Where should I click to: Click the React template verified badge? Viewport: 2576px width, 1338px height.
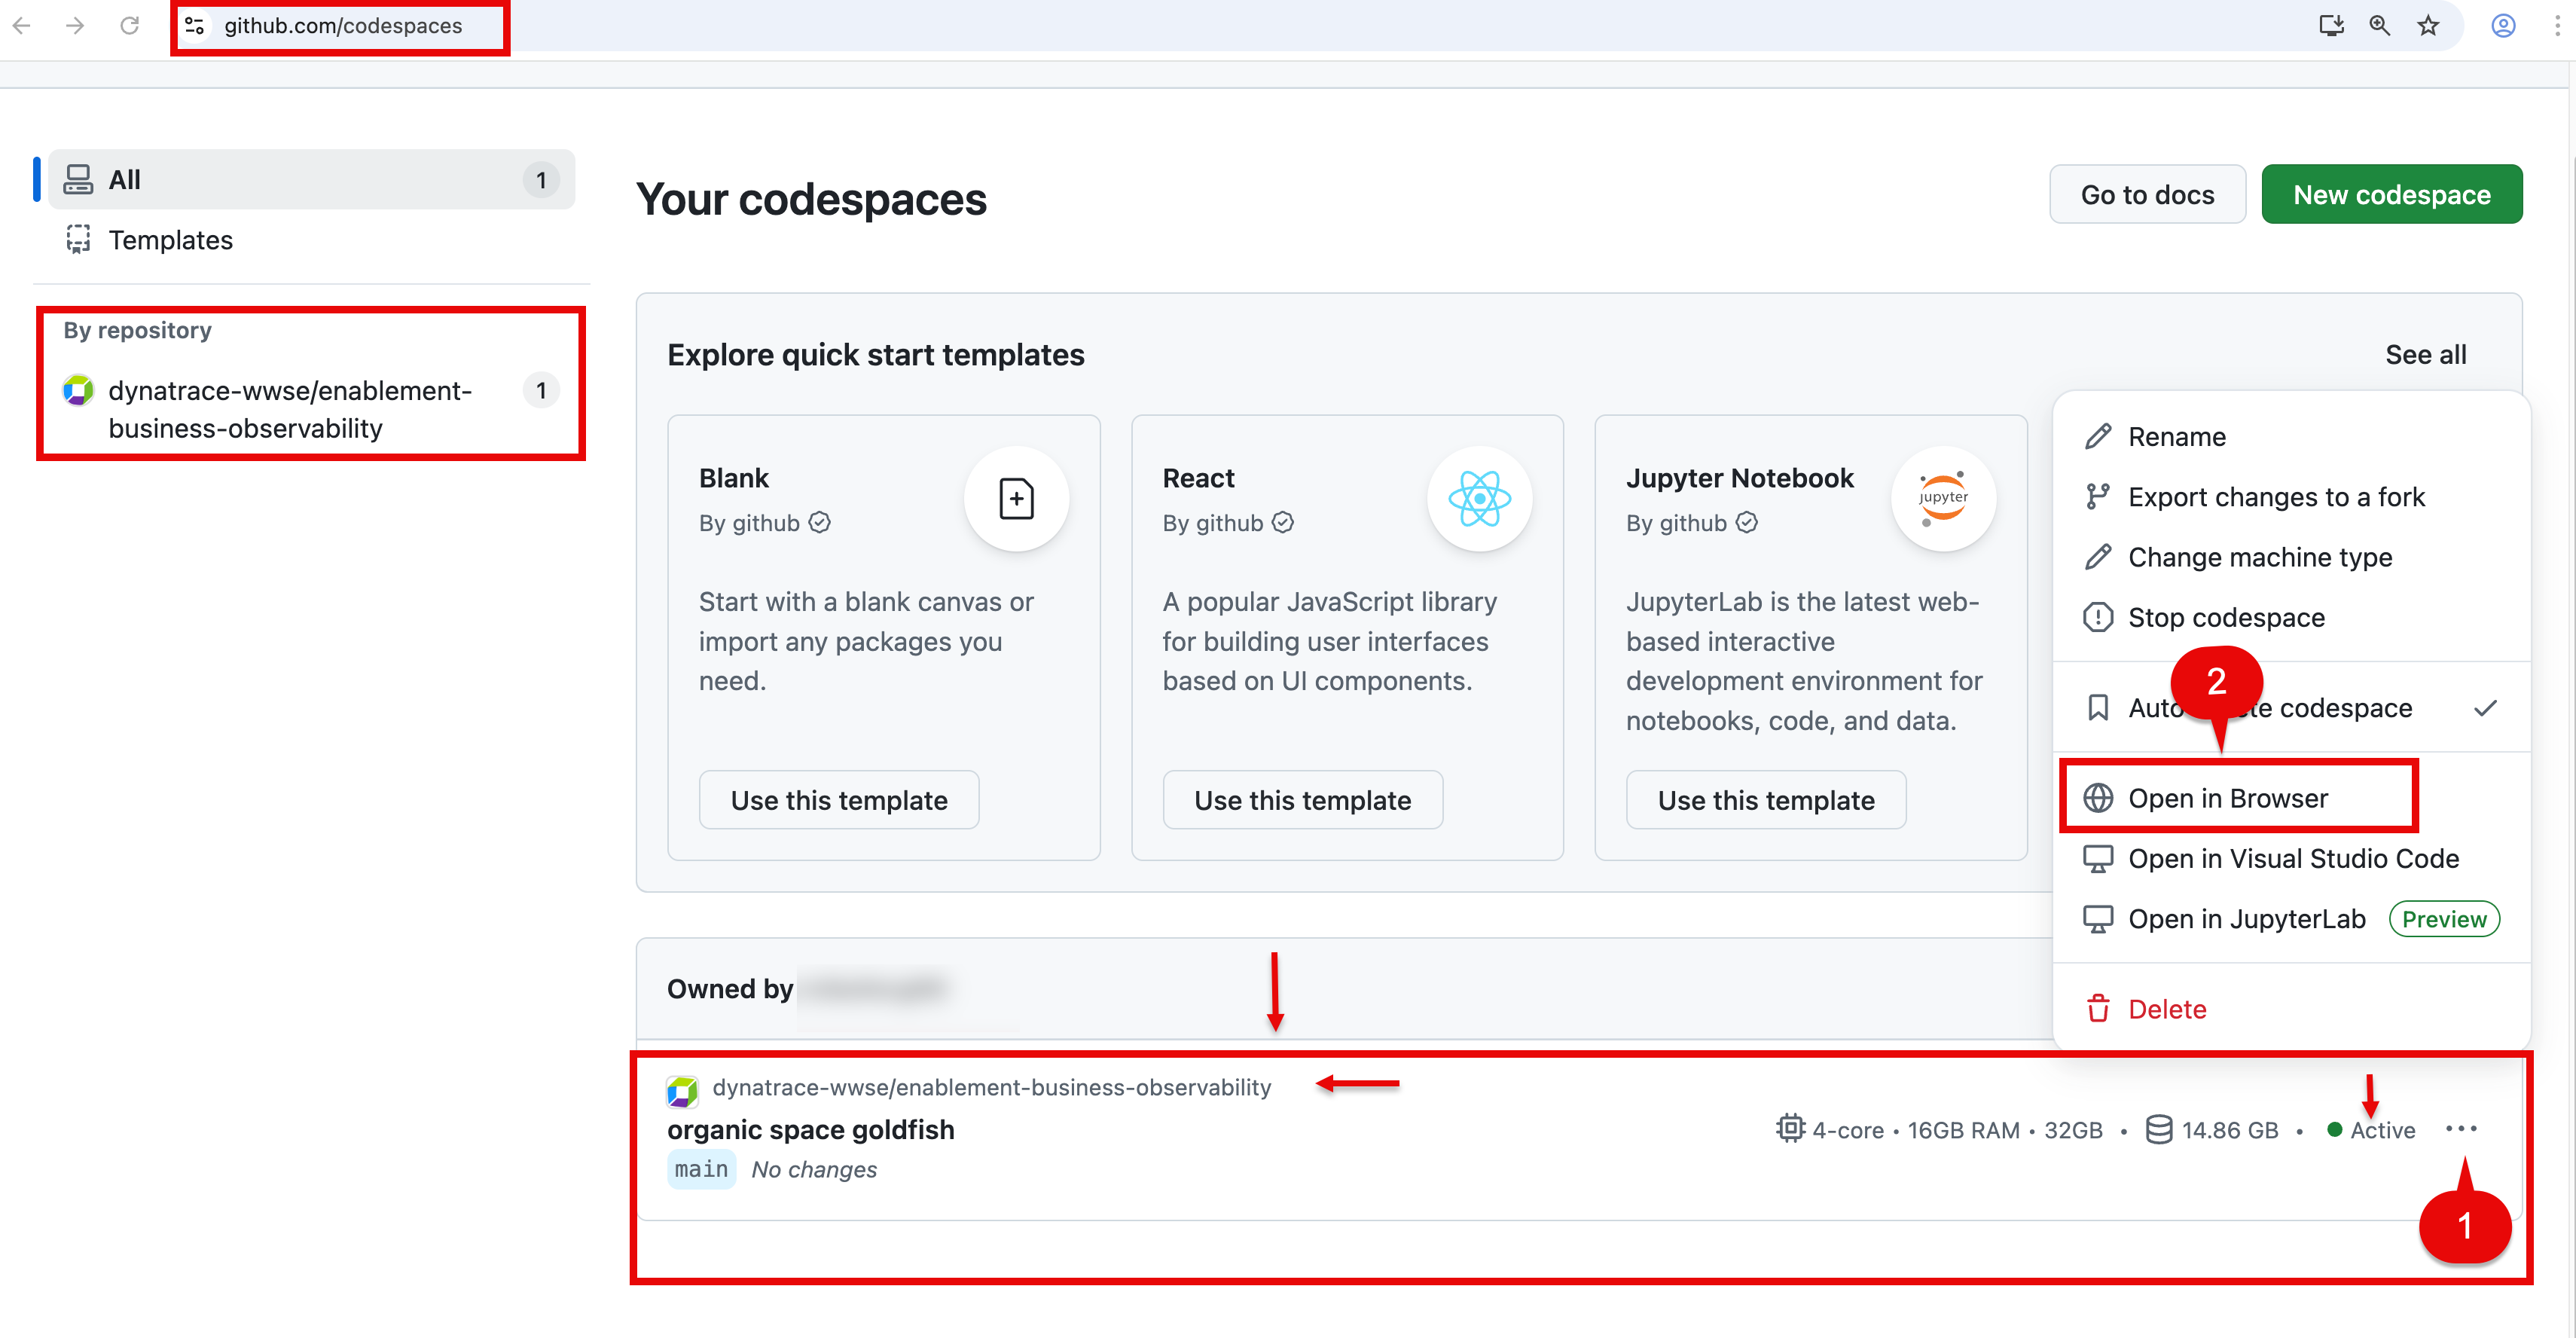click(x=1283, y=522)
